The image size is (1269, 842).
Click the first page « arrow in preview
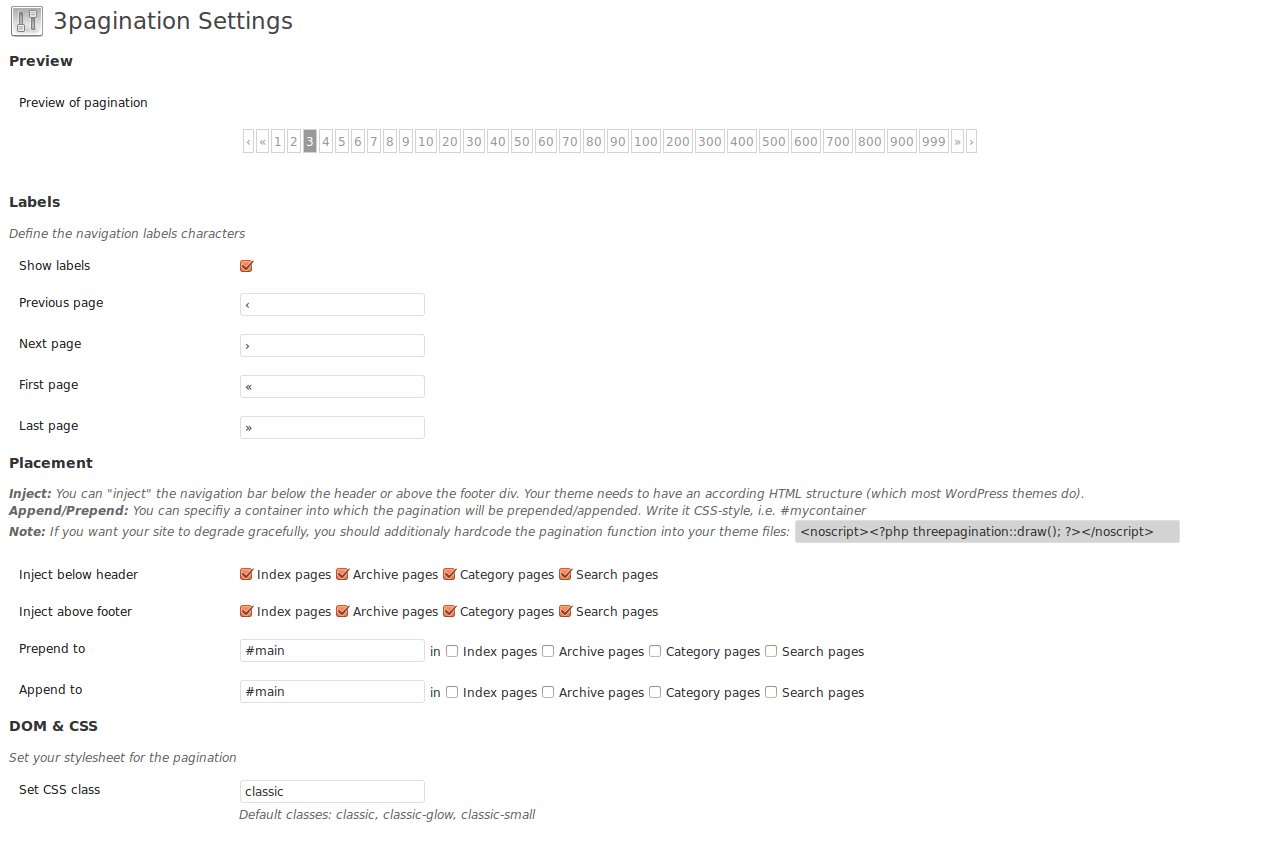[x=262, y=142]
